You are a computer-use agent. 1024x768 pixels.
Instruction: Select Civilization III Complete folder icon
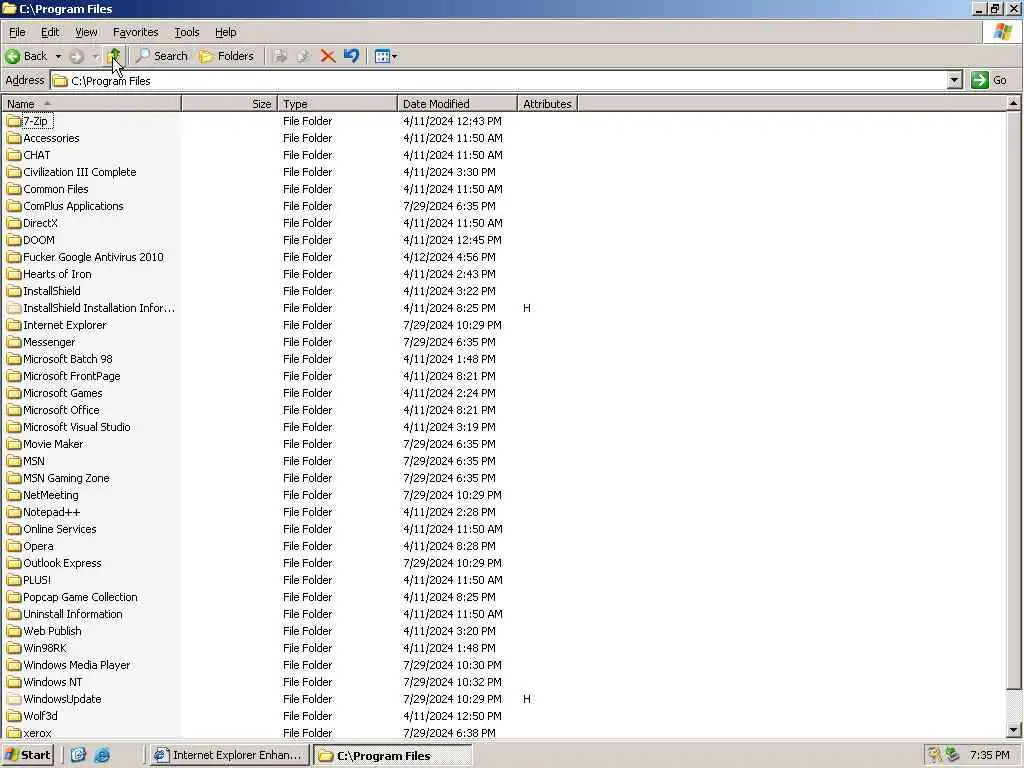pos(14,172)
